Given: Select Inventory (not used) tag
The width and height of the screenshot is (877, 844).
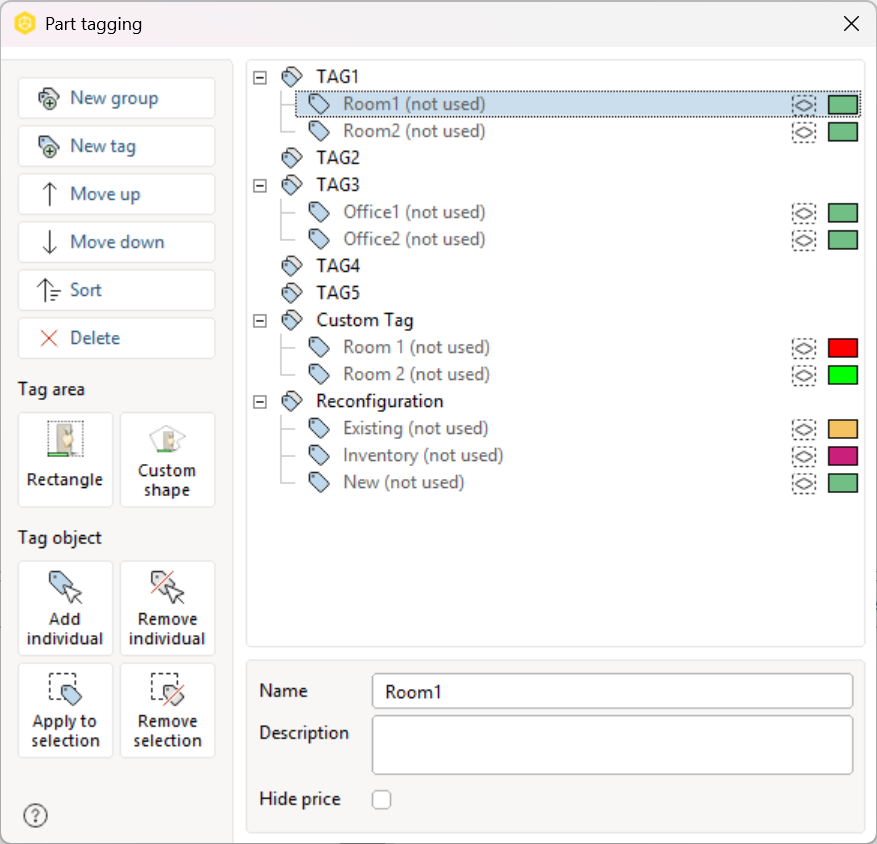Looking at the screenshot, I should (x=423, y=455).
